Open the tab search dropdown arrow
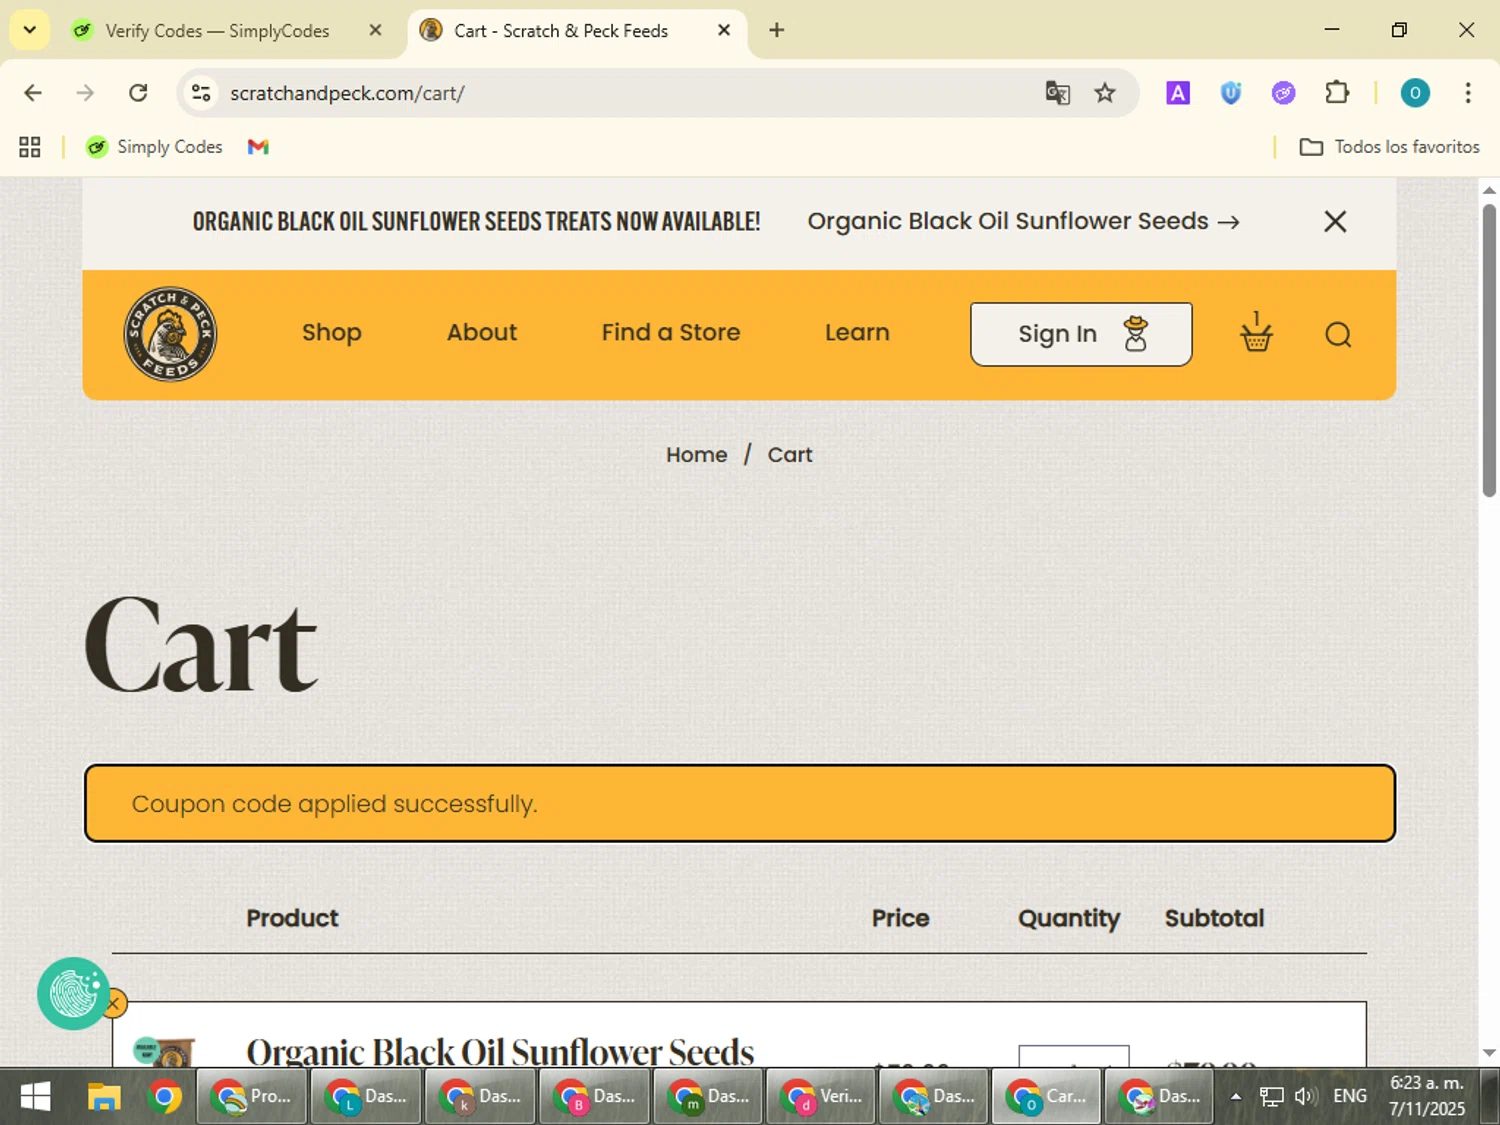1500x1125 pixels. 29,30
